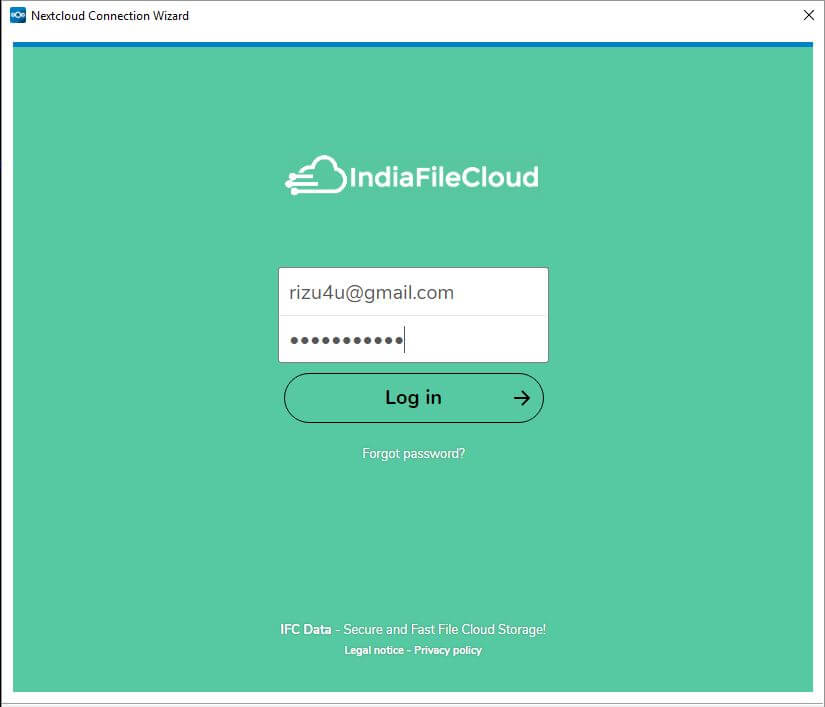Click the text cursor after the password dots
Screen dimensions: 825x707
click(x=403, y=339)
